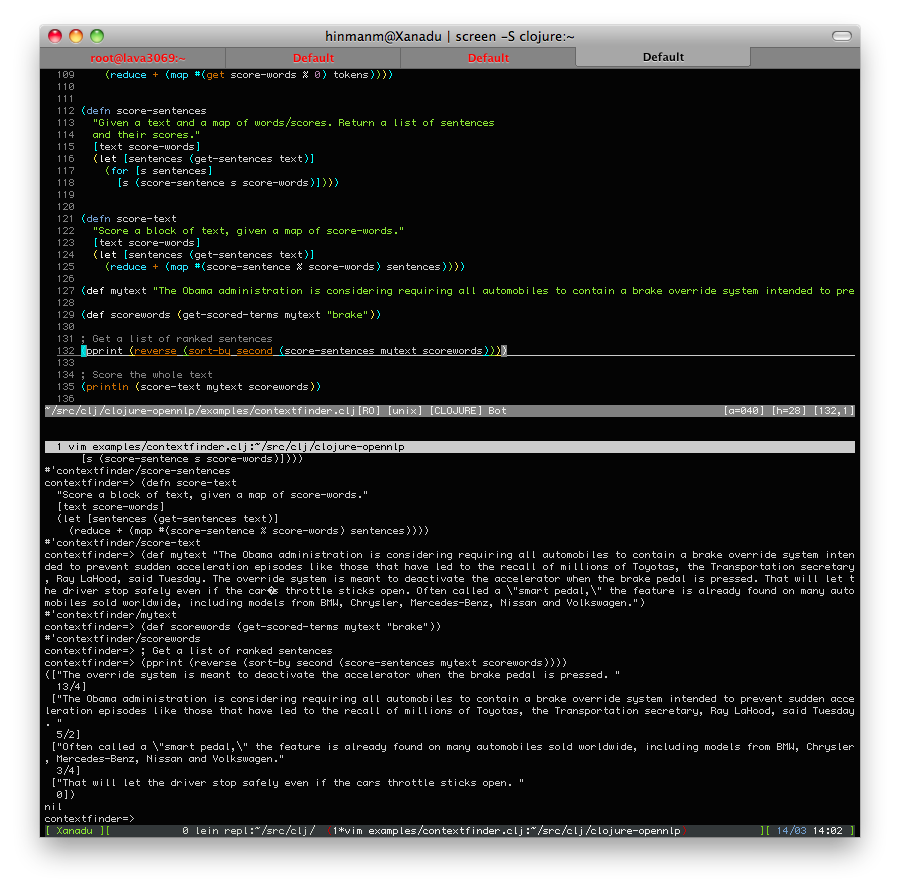Viewport: 900px width, 892px height.
Task: Click #'contextfinder/scorewords output line
Action: [x=122, y=639]
